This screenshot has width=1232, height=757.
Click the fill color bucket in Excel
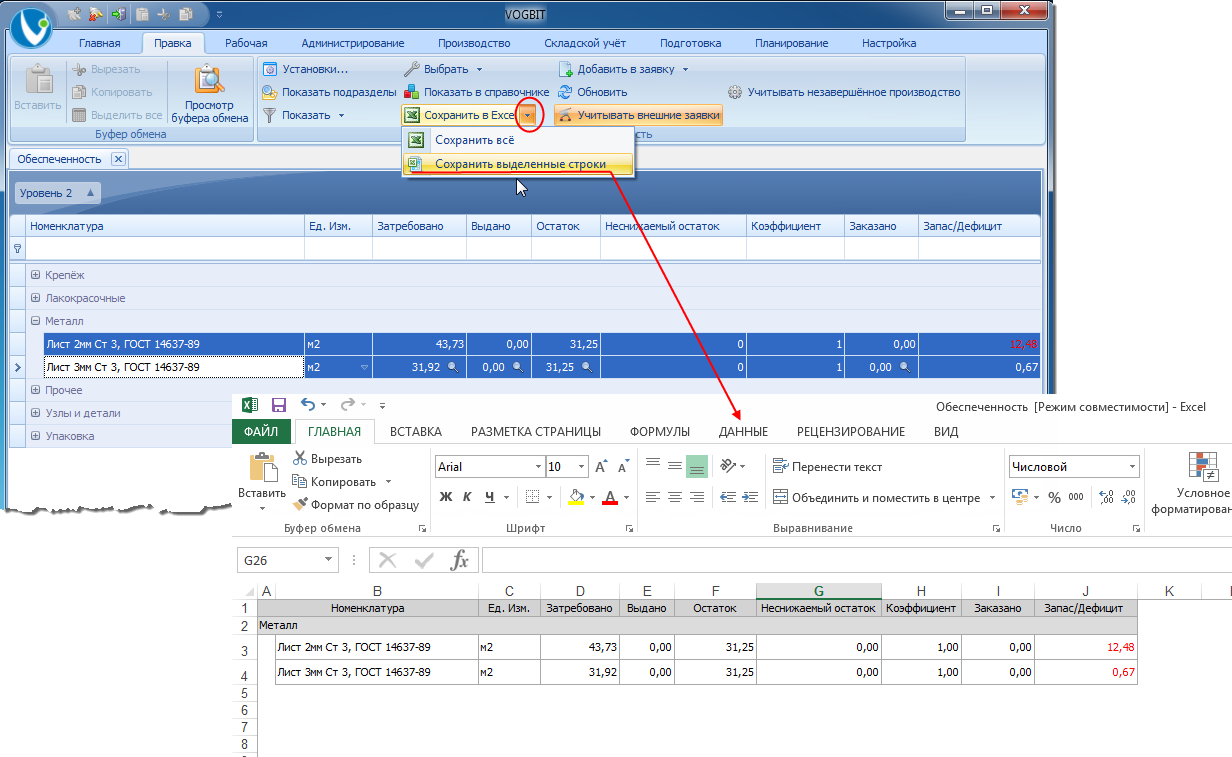coord(576,497)
